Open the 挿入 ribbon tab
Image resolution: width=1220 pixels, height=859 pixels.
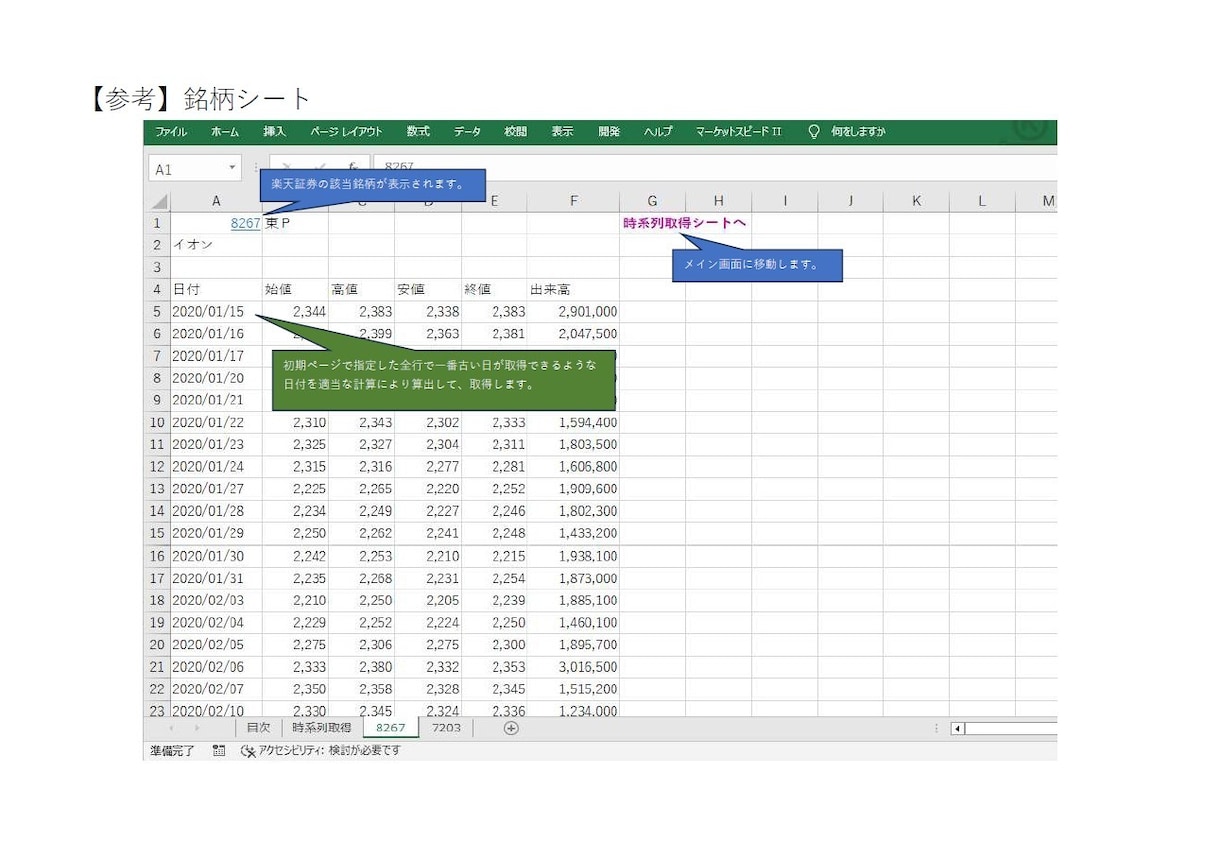pos(275,132)
